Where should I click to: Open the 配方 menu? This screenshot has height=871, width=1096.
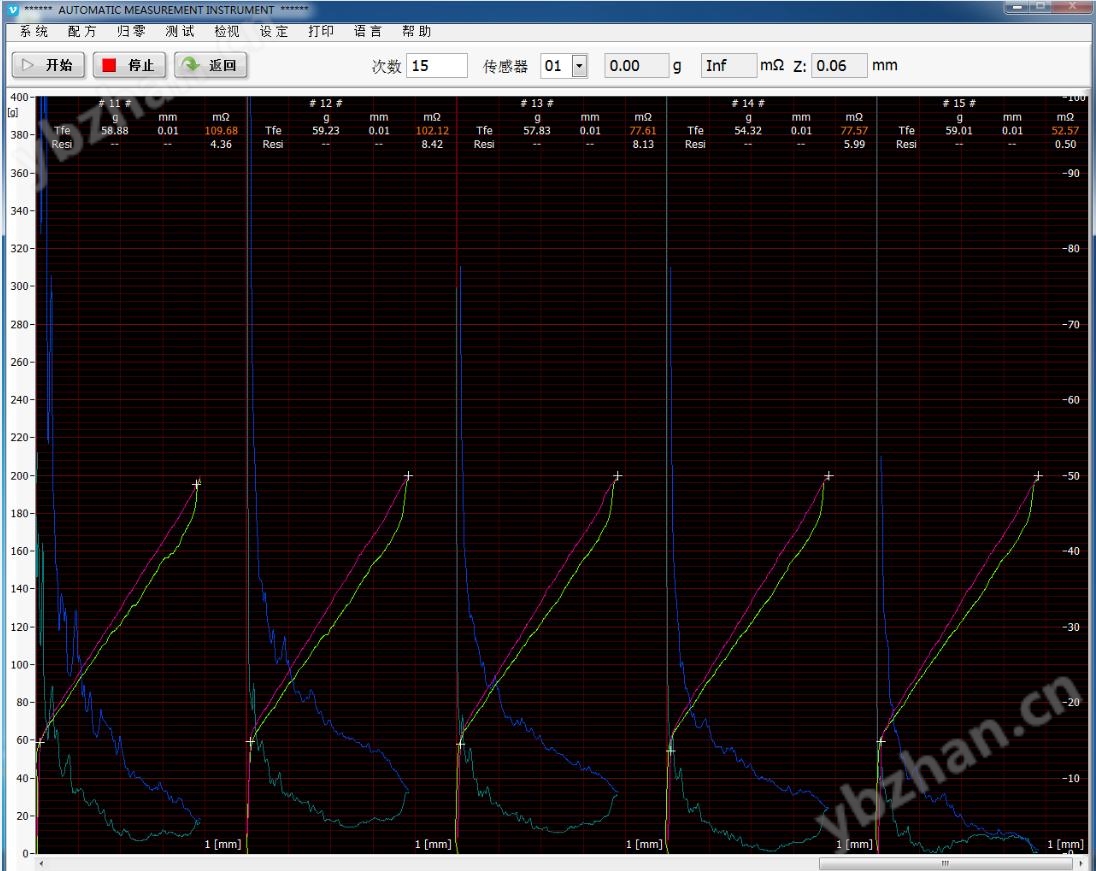(x=82, y=31)
